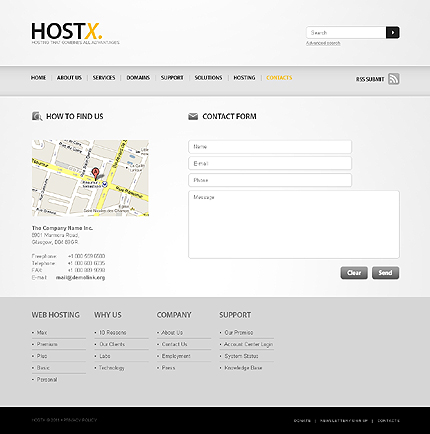Click the mail@demolink.org email link

pos(80,277)
